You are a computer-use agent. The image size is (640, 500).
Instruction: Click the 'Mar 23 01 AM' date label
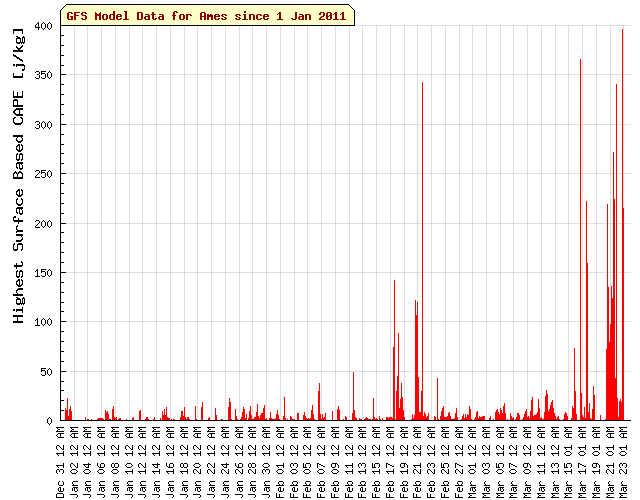[x=624, y=462]
